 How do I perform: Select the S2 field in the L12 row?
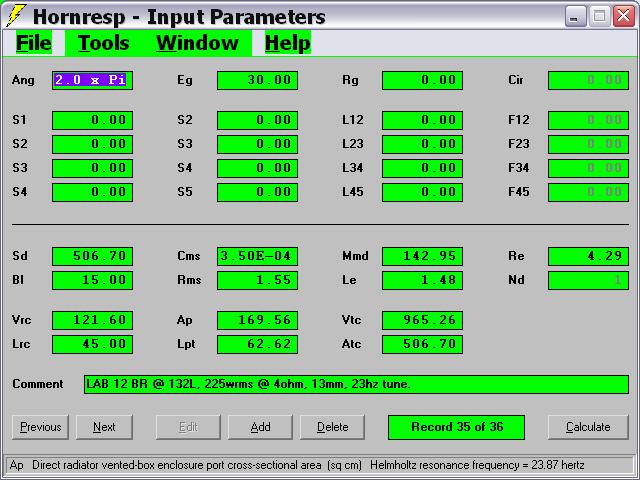click(x=257, y=120)
